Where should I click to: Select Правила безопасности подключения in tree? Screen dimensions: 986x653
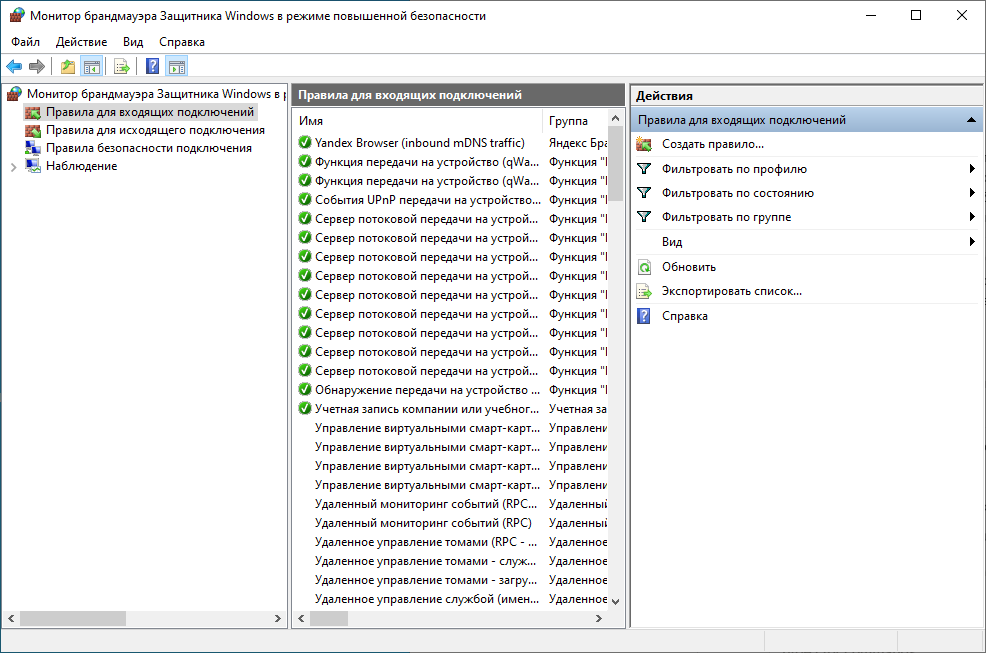tap(148, 148)
